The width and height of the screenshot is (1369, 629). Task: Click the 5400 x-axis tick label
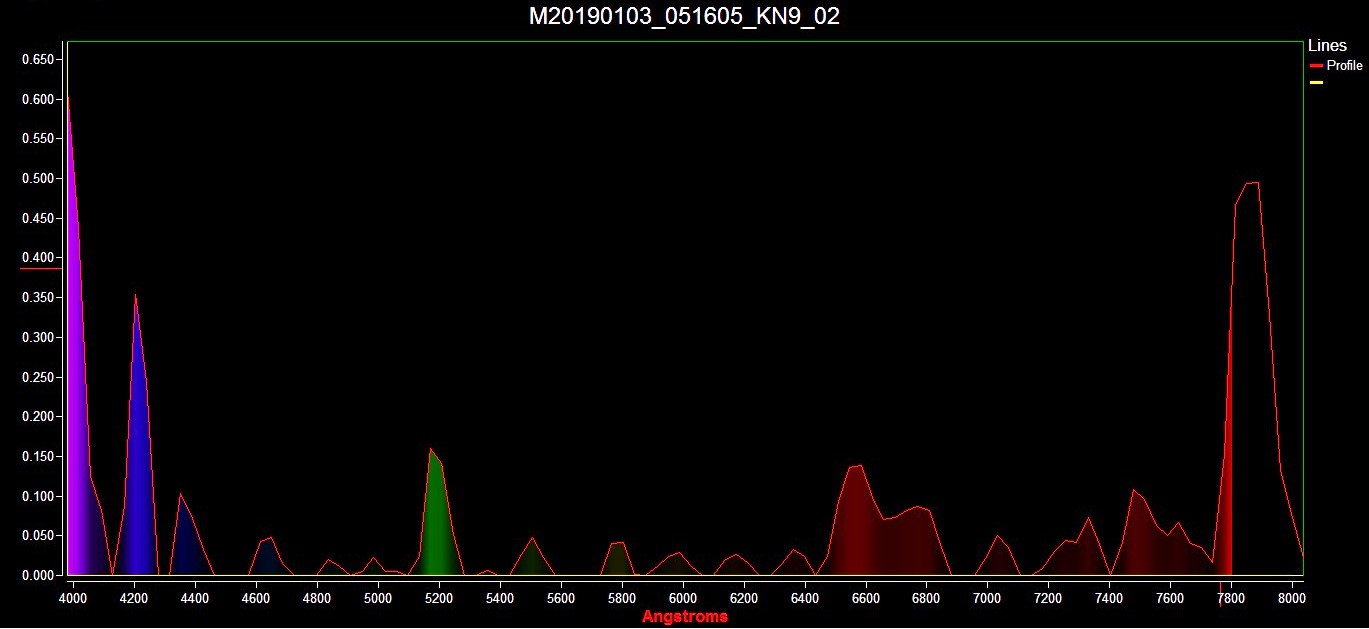(x=500, y=598)
